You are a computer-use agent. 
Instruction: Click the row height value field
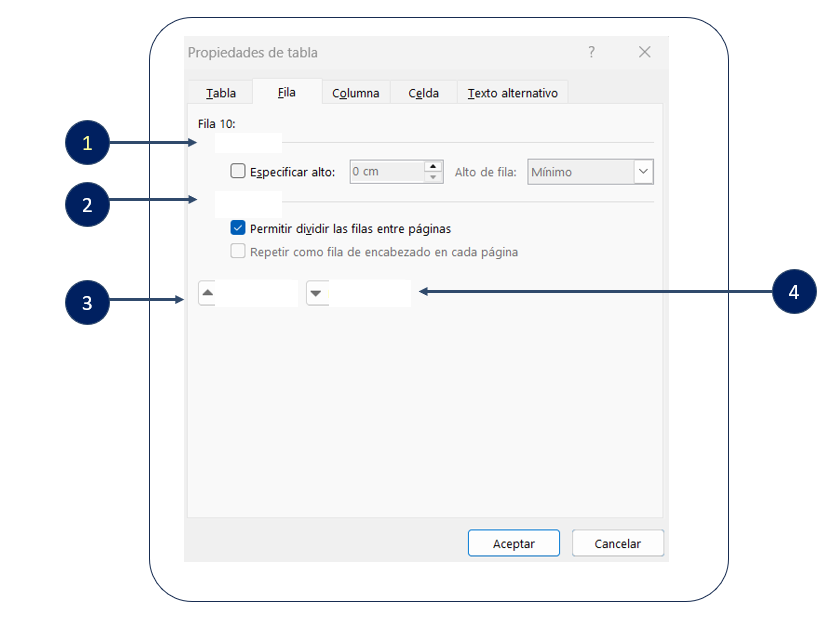pos(386,172)
